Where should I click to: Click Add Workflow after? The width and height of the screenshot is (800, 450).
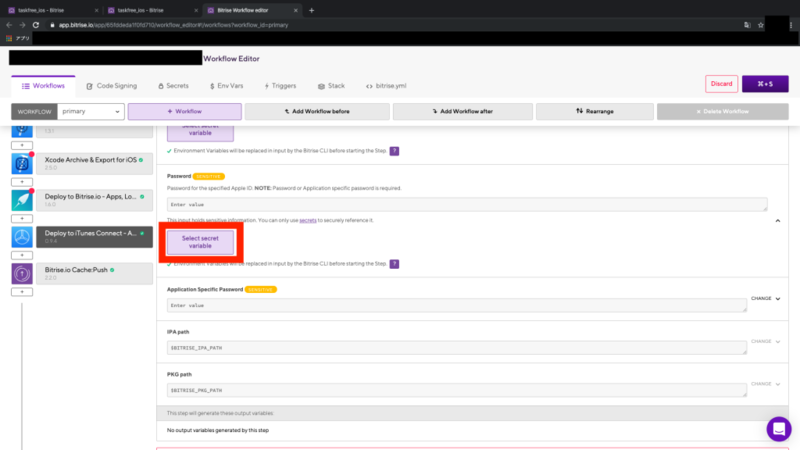463,111
